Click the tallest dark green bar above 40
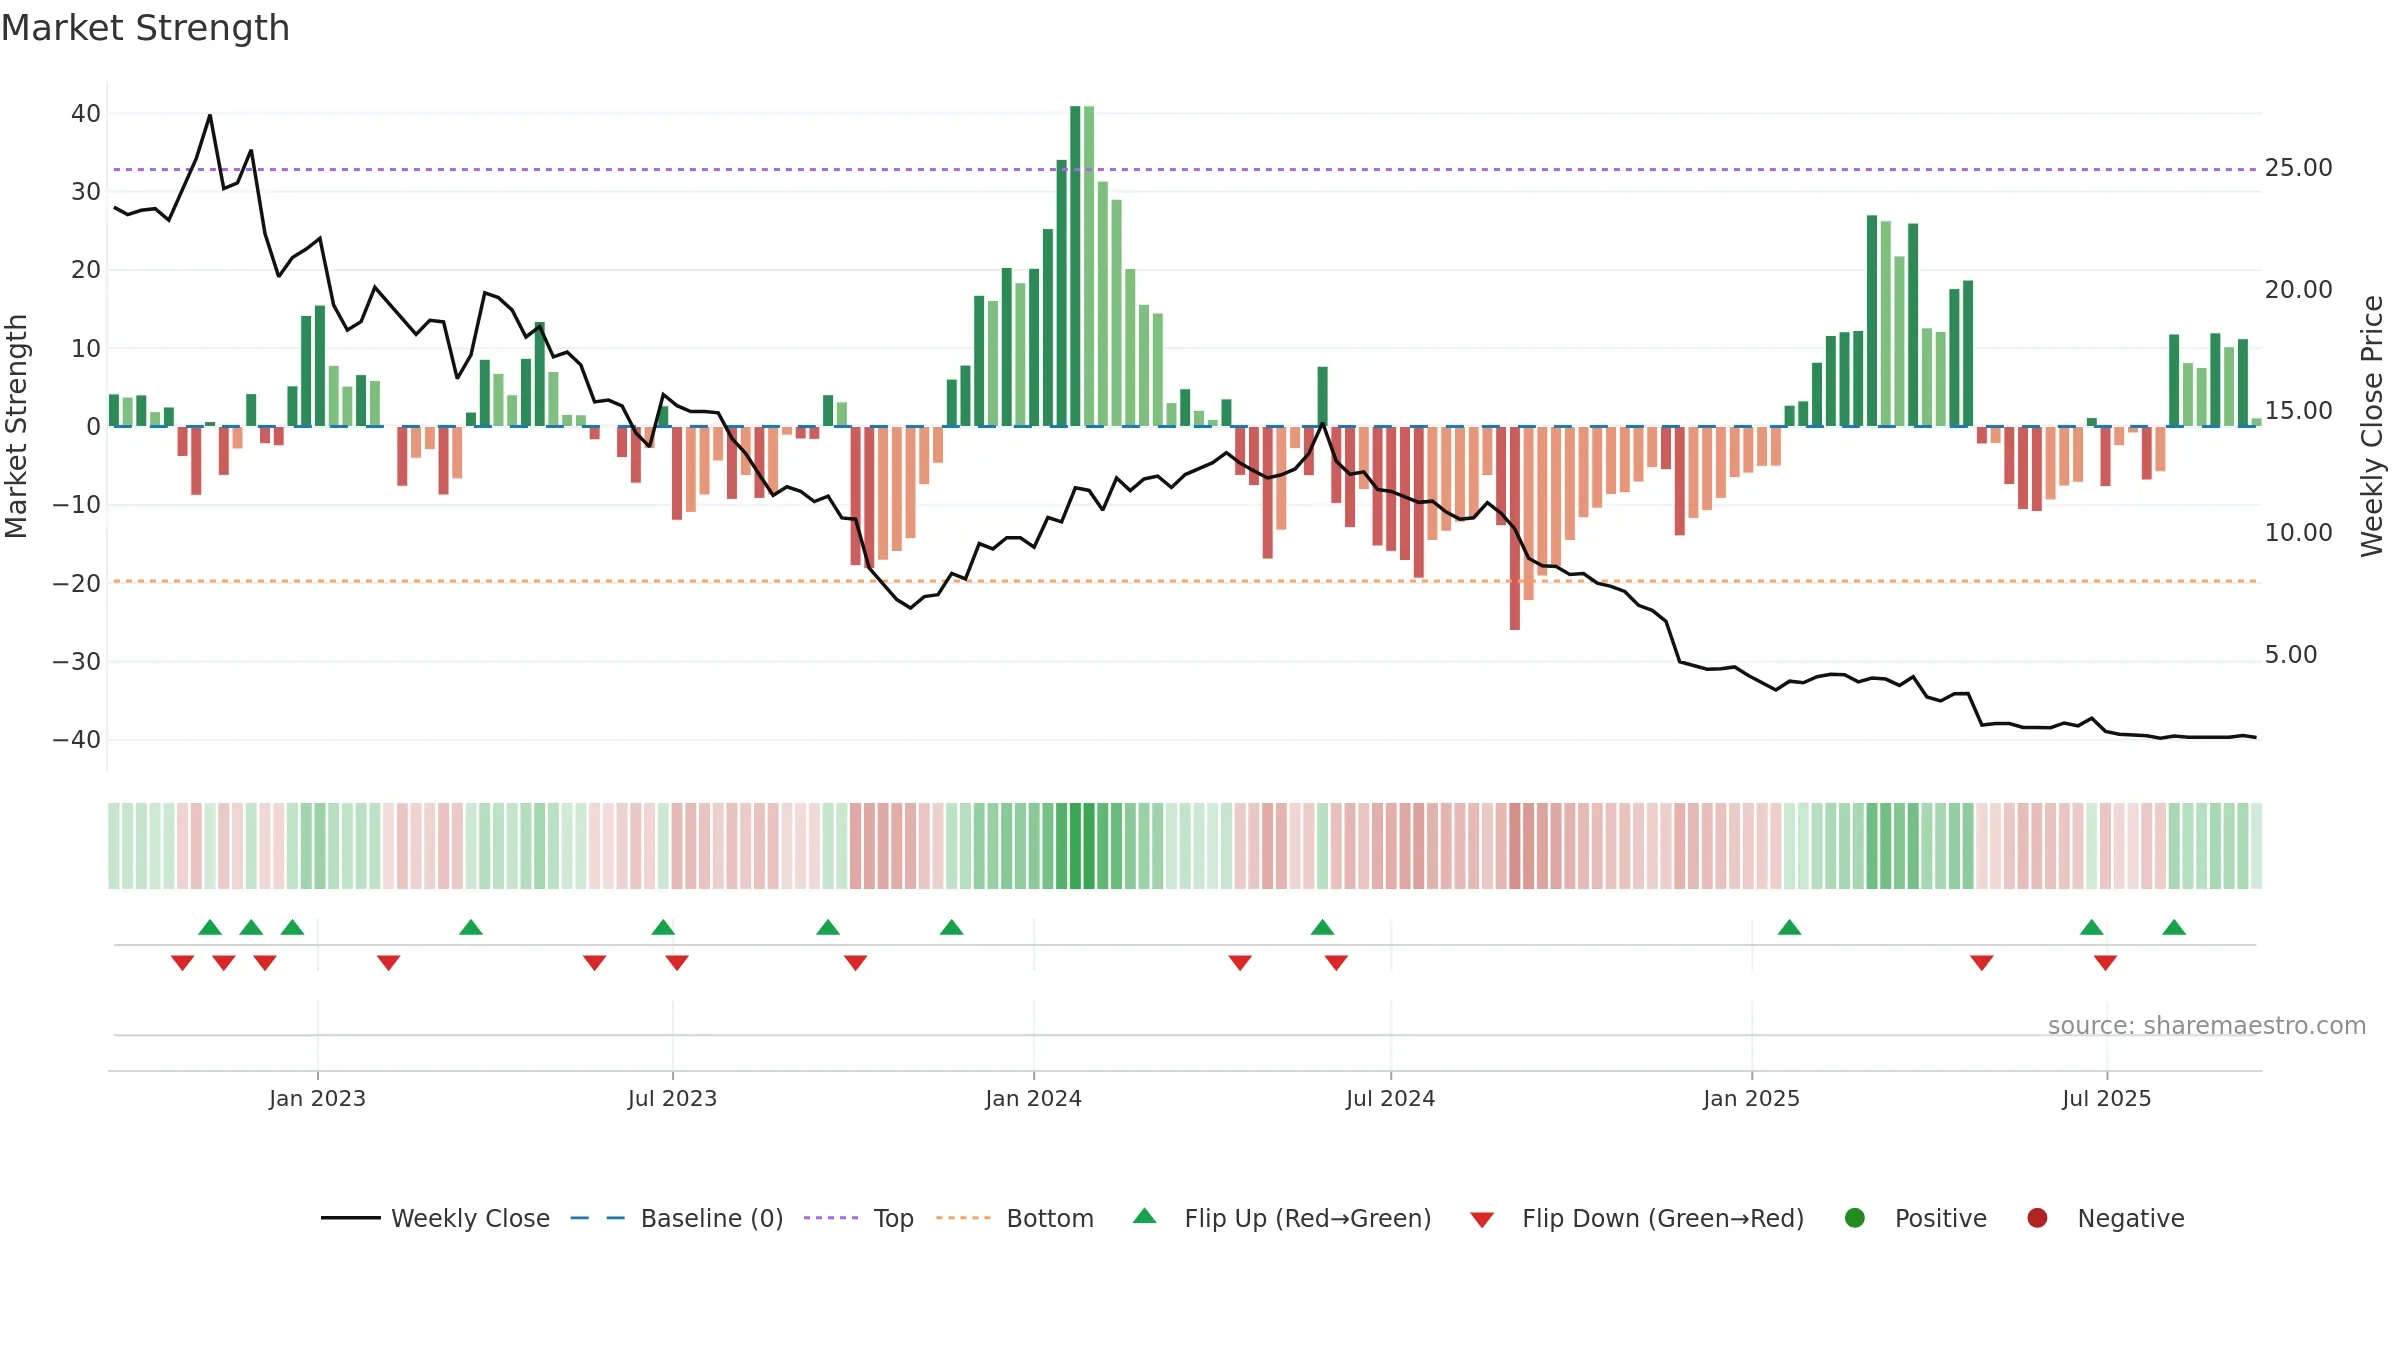Screen dimensions: 2400x1350 pos(1075,266)
